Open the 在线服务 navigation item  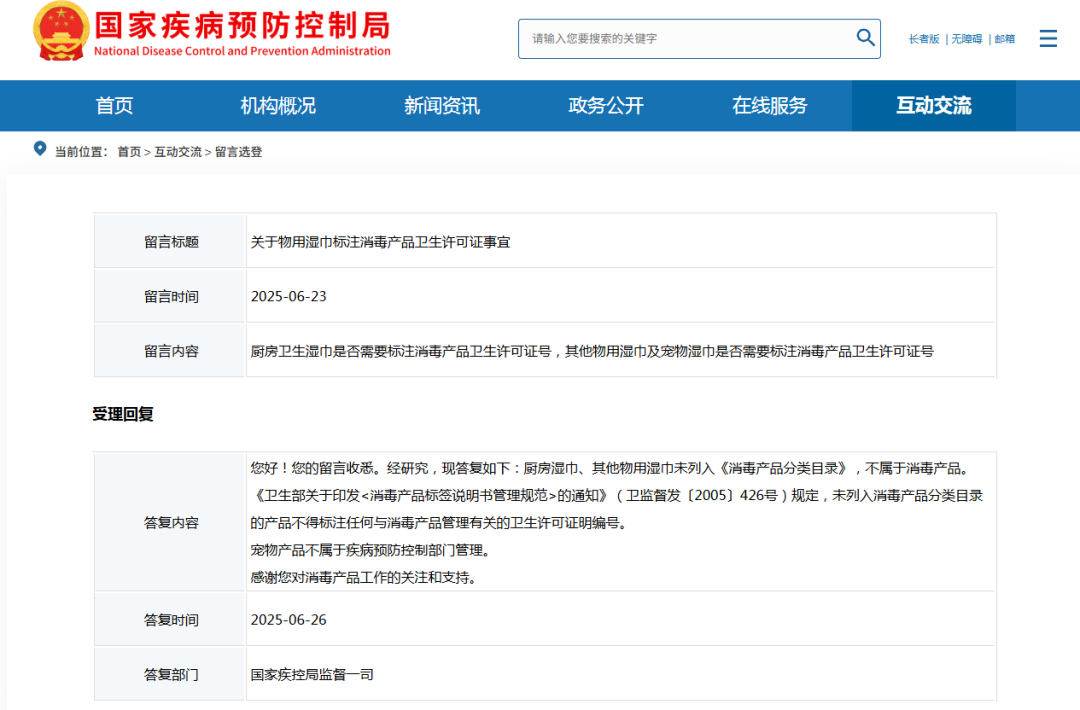[770, 106]
